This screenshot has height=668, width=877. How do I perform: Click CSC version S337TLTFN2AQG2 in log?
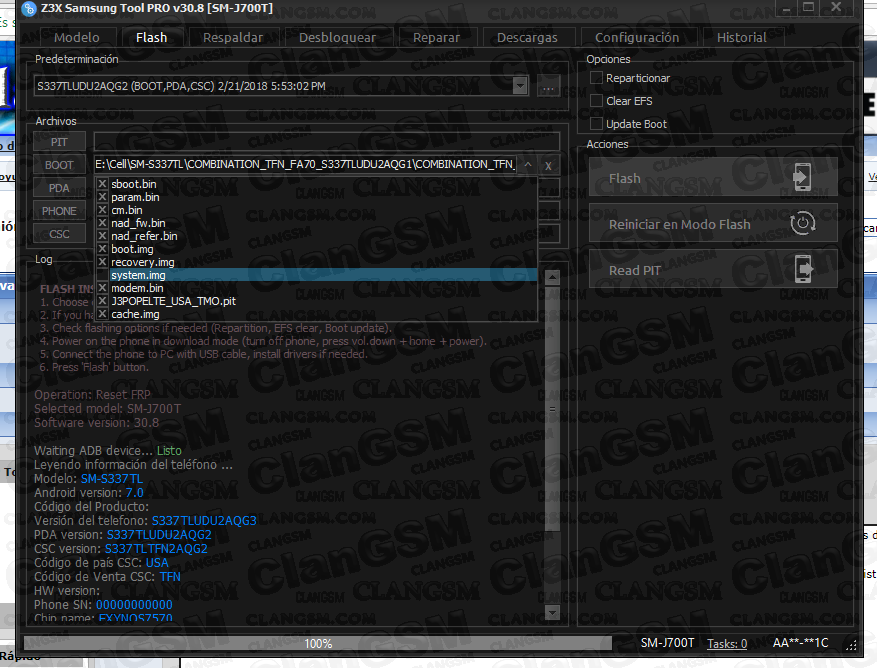[156, 549]
